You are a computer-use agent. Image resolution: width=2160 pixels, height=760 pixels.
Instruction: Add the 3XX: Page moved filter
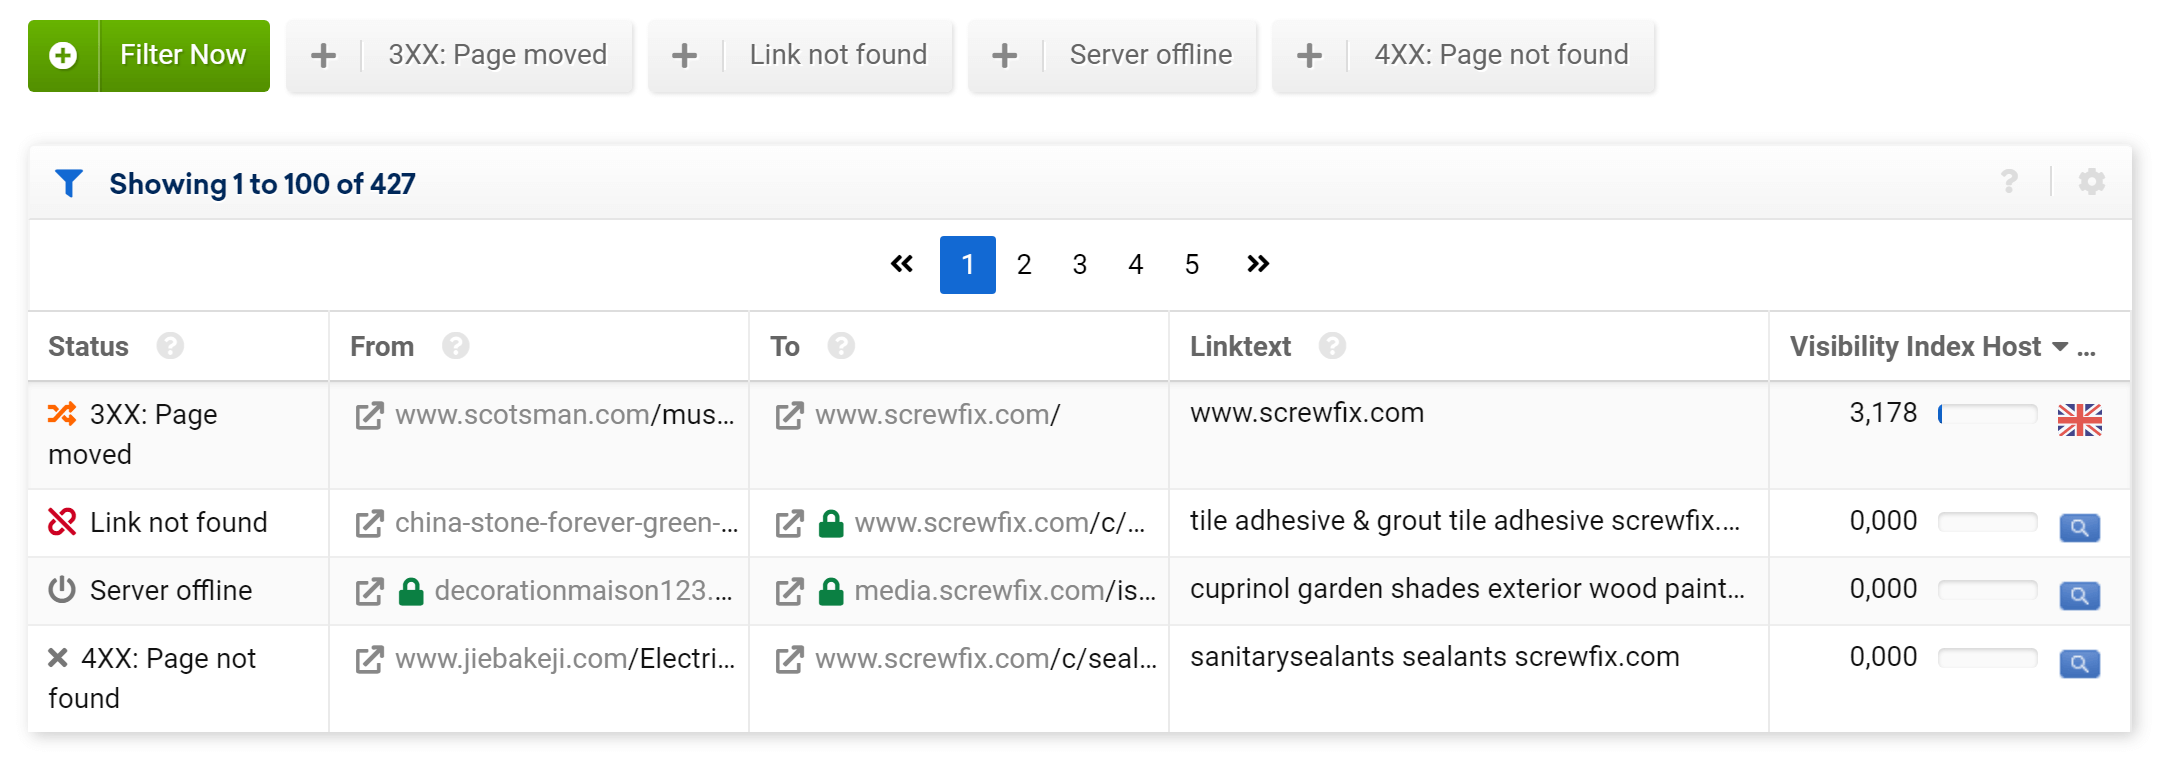pyautogui.click(x=460, y=56)
